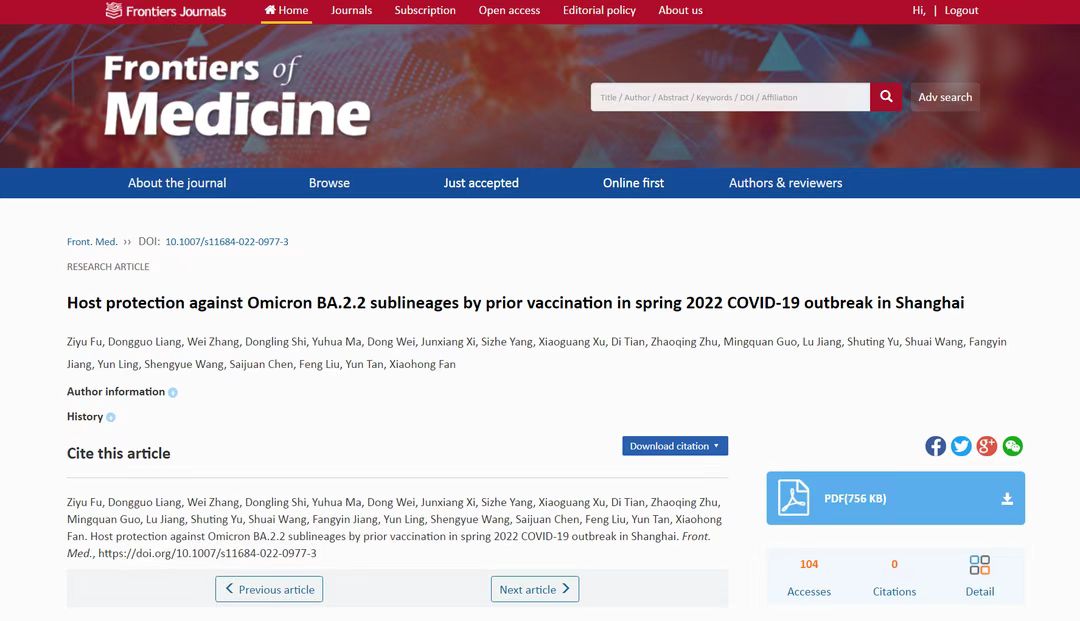
Task: Focus the title/author search field
Action: click(730, 97)
